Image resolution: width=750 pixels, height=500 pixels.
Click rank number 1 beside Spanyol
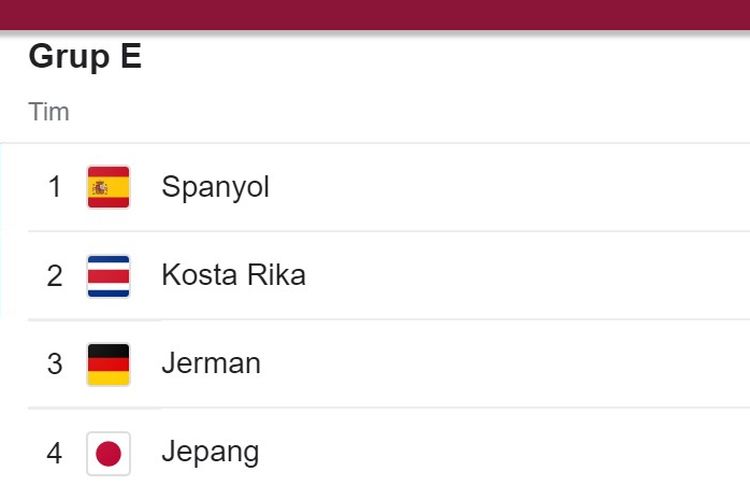point(55,187)
